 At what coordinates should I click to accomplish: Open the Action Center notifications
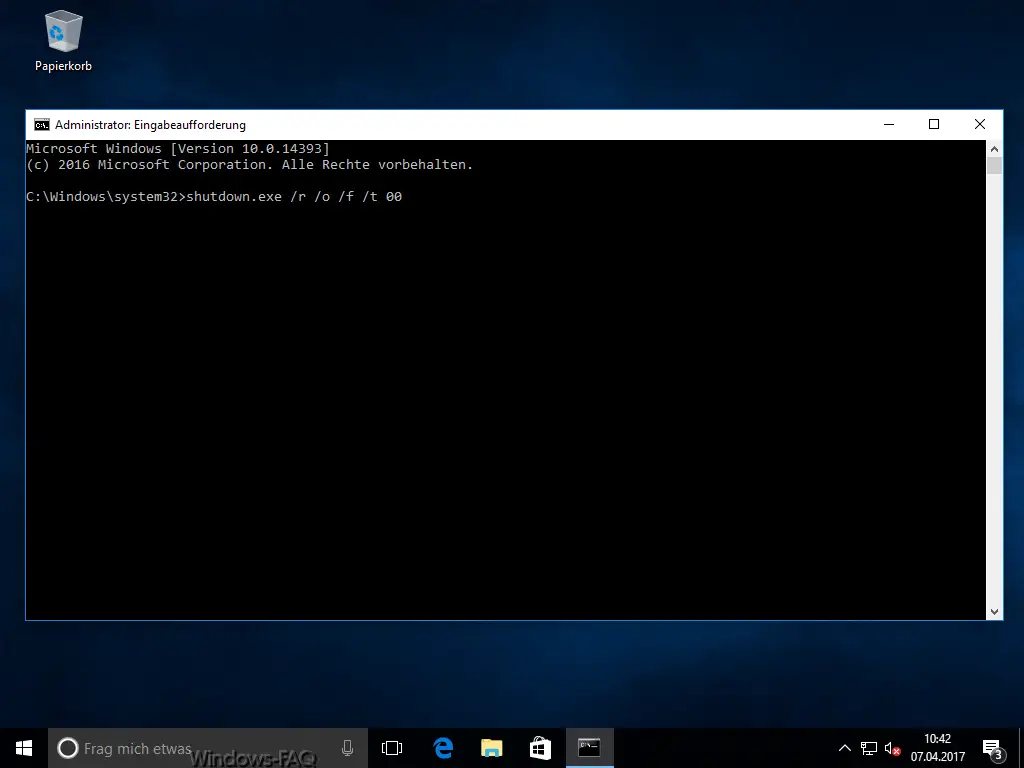[x=992, y=748]
